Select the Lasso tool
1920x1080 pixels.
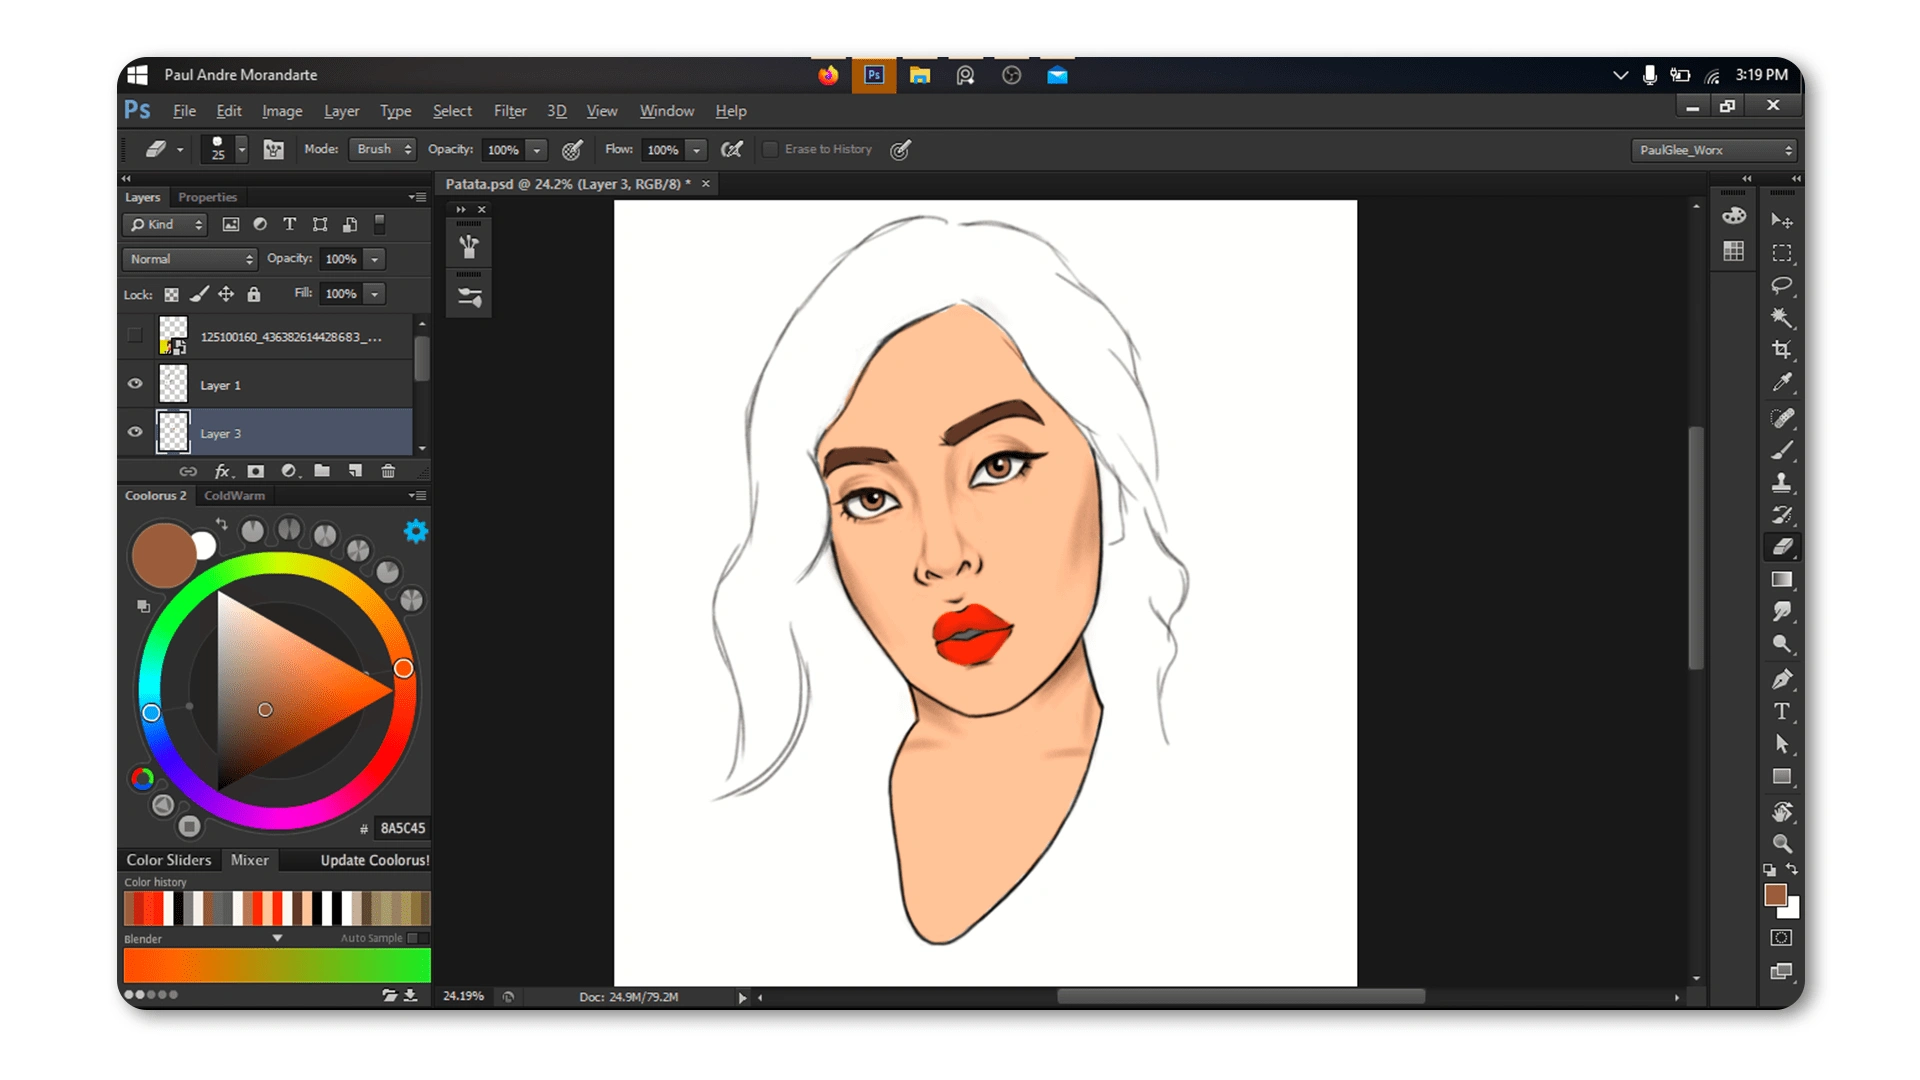1781,286
